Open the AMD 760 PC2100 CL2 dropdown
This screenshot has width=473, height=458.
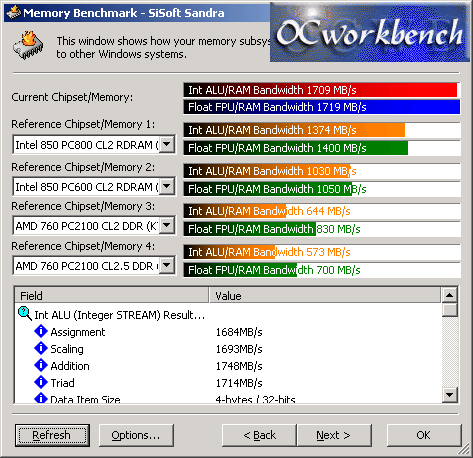tap(167, 226)
